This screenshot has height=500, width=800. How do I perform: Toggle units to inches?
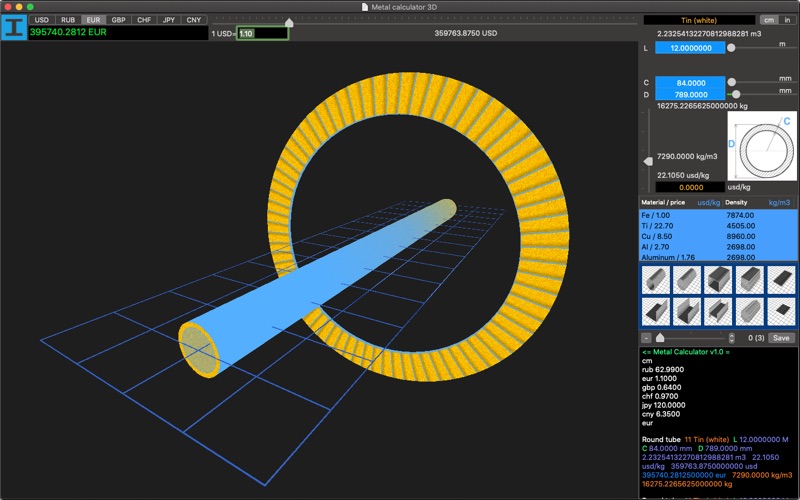(x=787, y=20)
